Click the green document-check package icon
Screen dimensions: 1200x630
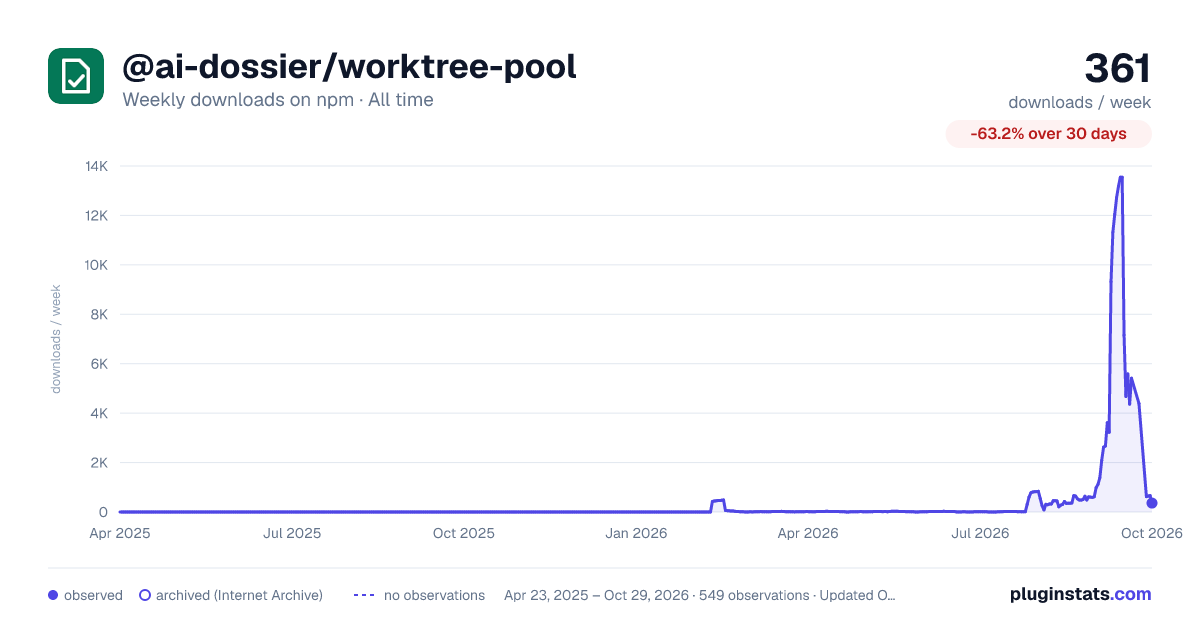tap(76, 76)
